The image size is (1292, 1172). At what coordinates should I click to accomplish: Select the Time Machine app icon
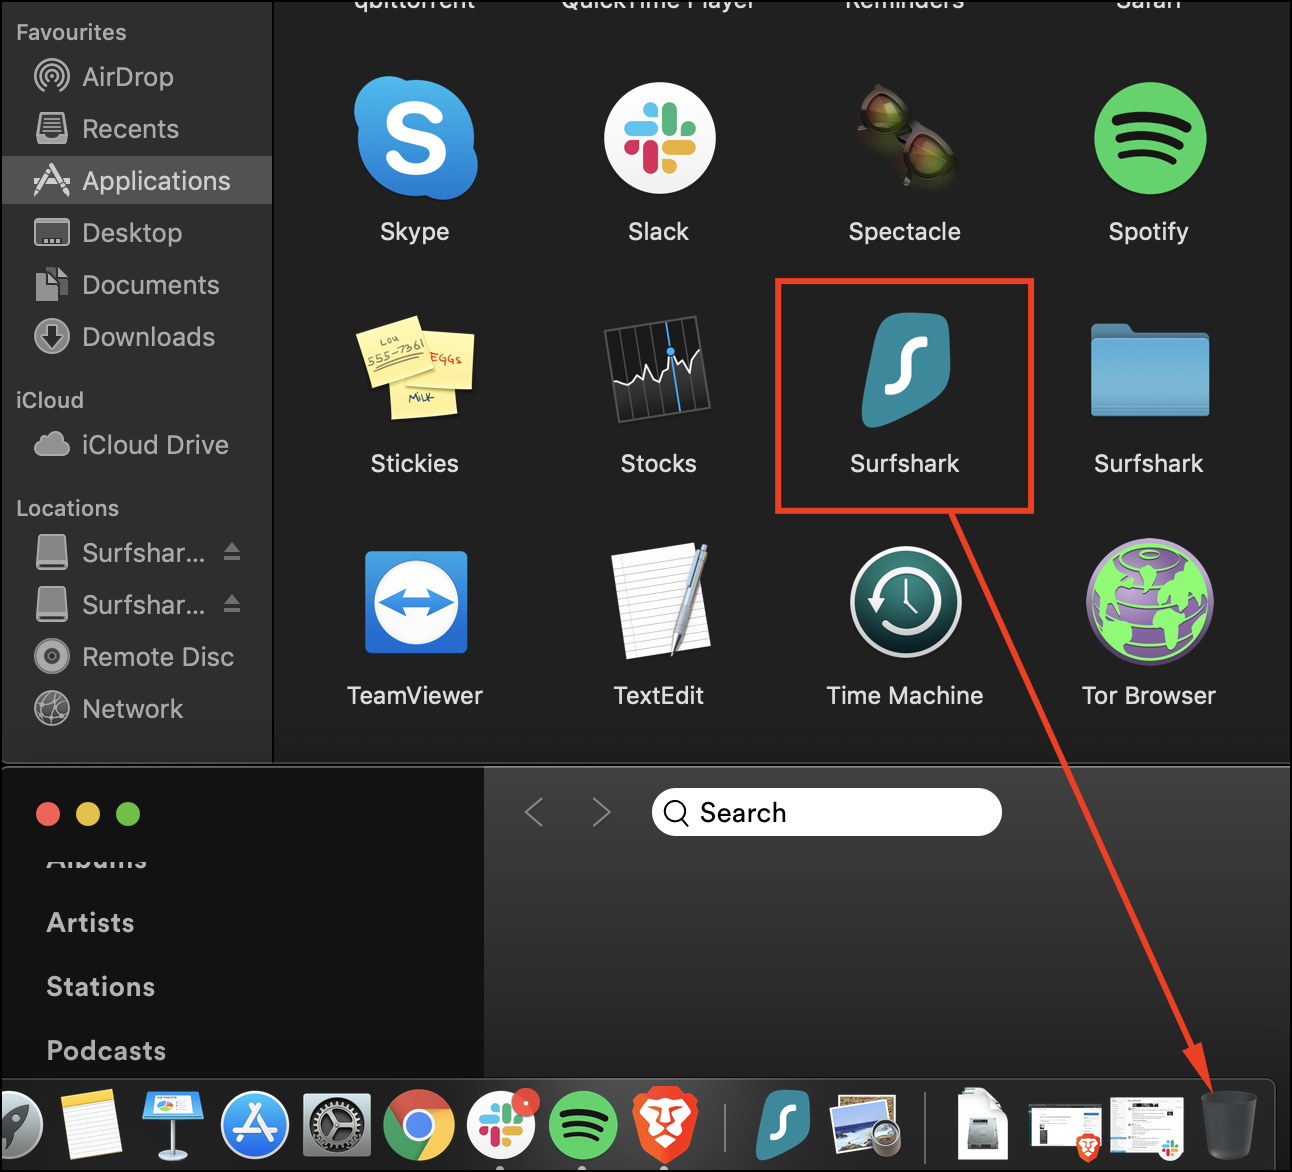[x=906, y=602]
